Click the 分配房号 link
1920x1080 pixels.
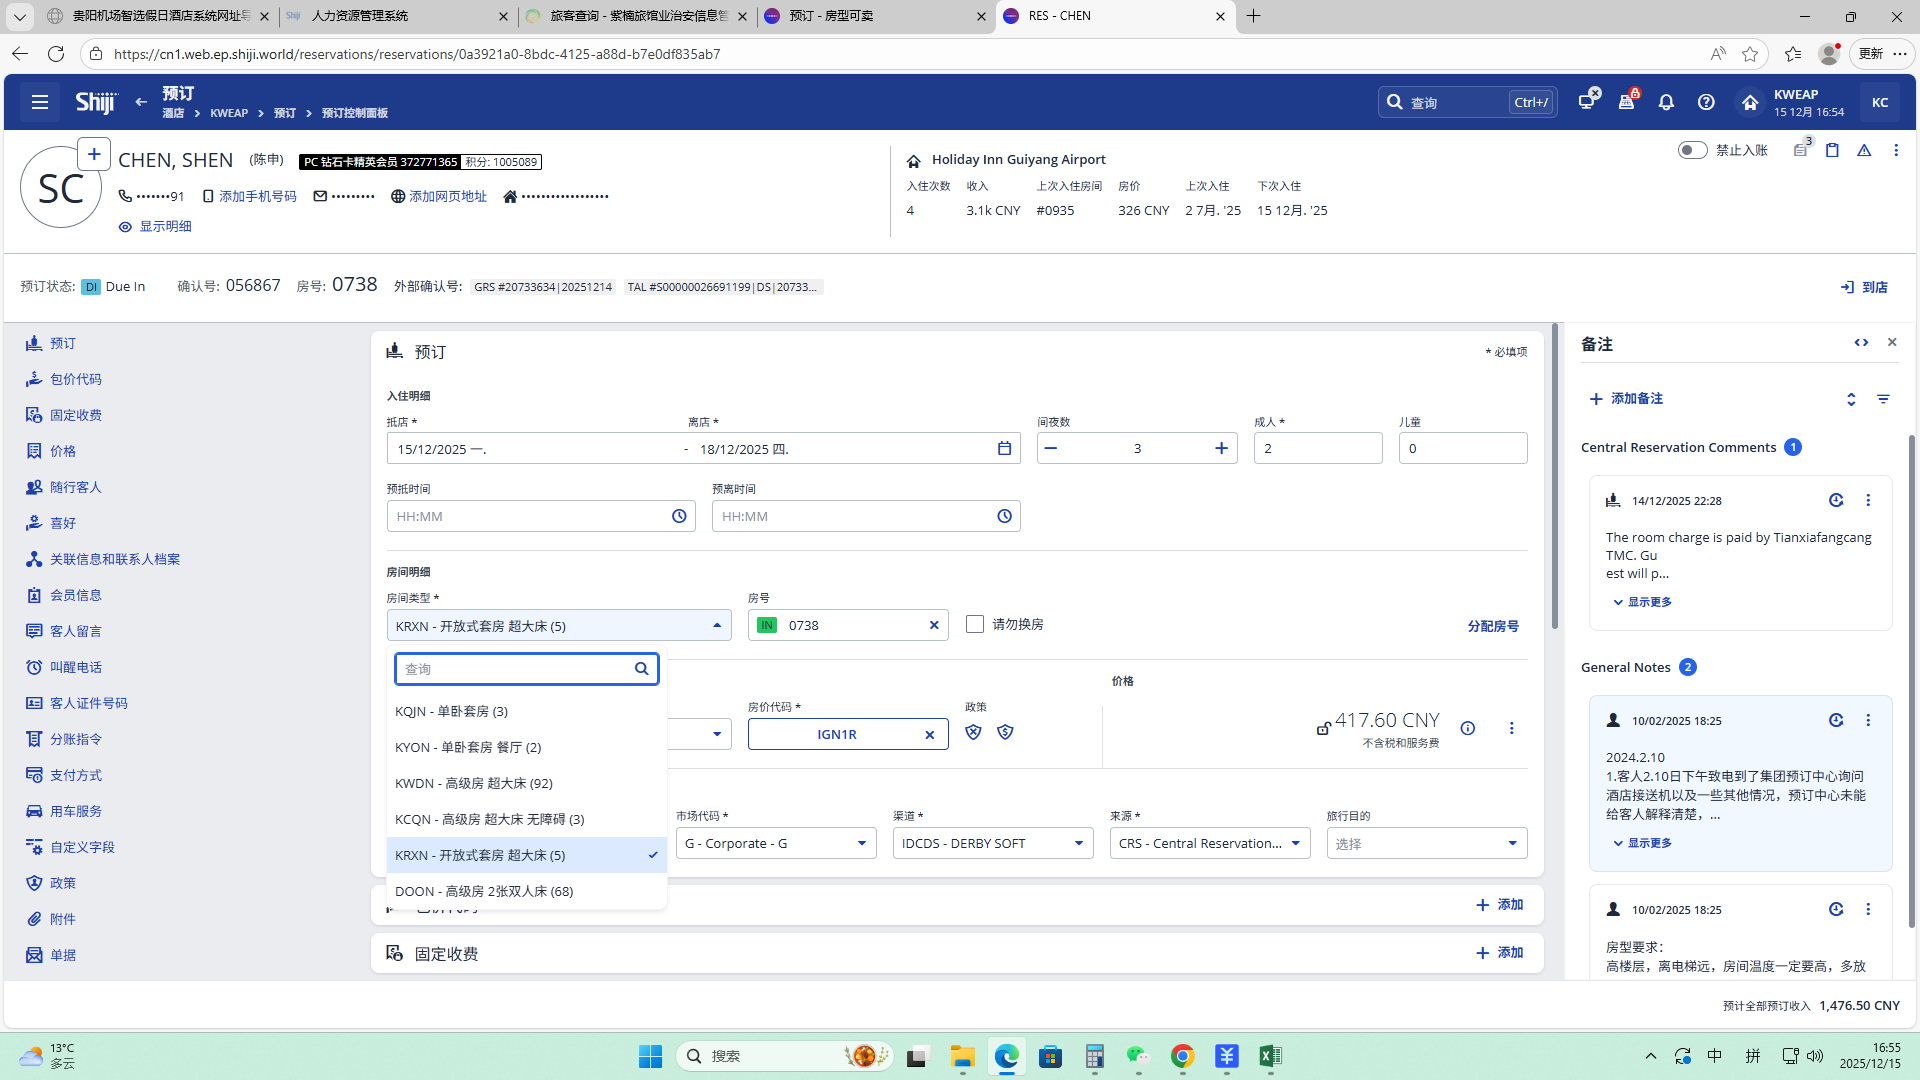tap(1492, 626)
